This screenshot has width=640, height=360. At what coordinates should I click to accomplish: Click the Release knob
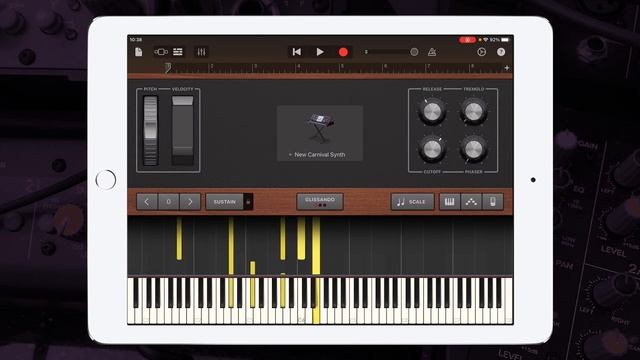pos(432,111)
